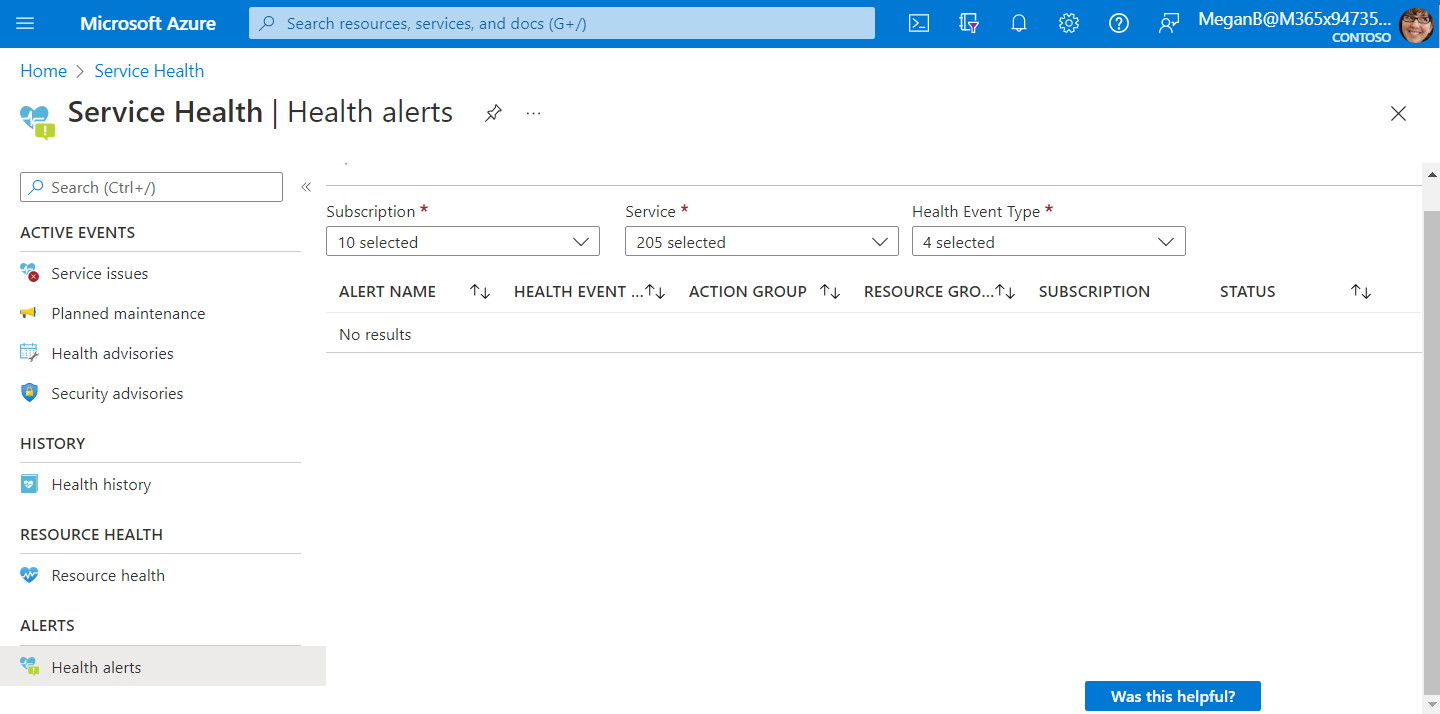Open the more options ellipsis by title
1440x714 pixels.
click(533, 113)
